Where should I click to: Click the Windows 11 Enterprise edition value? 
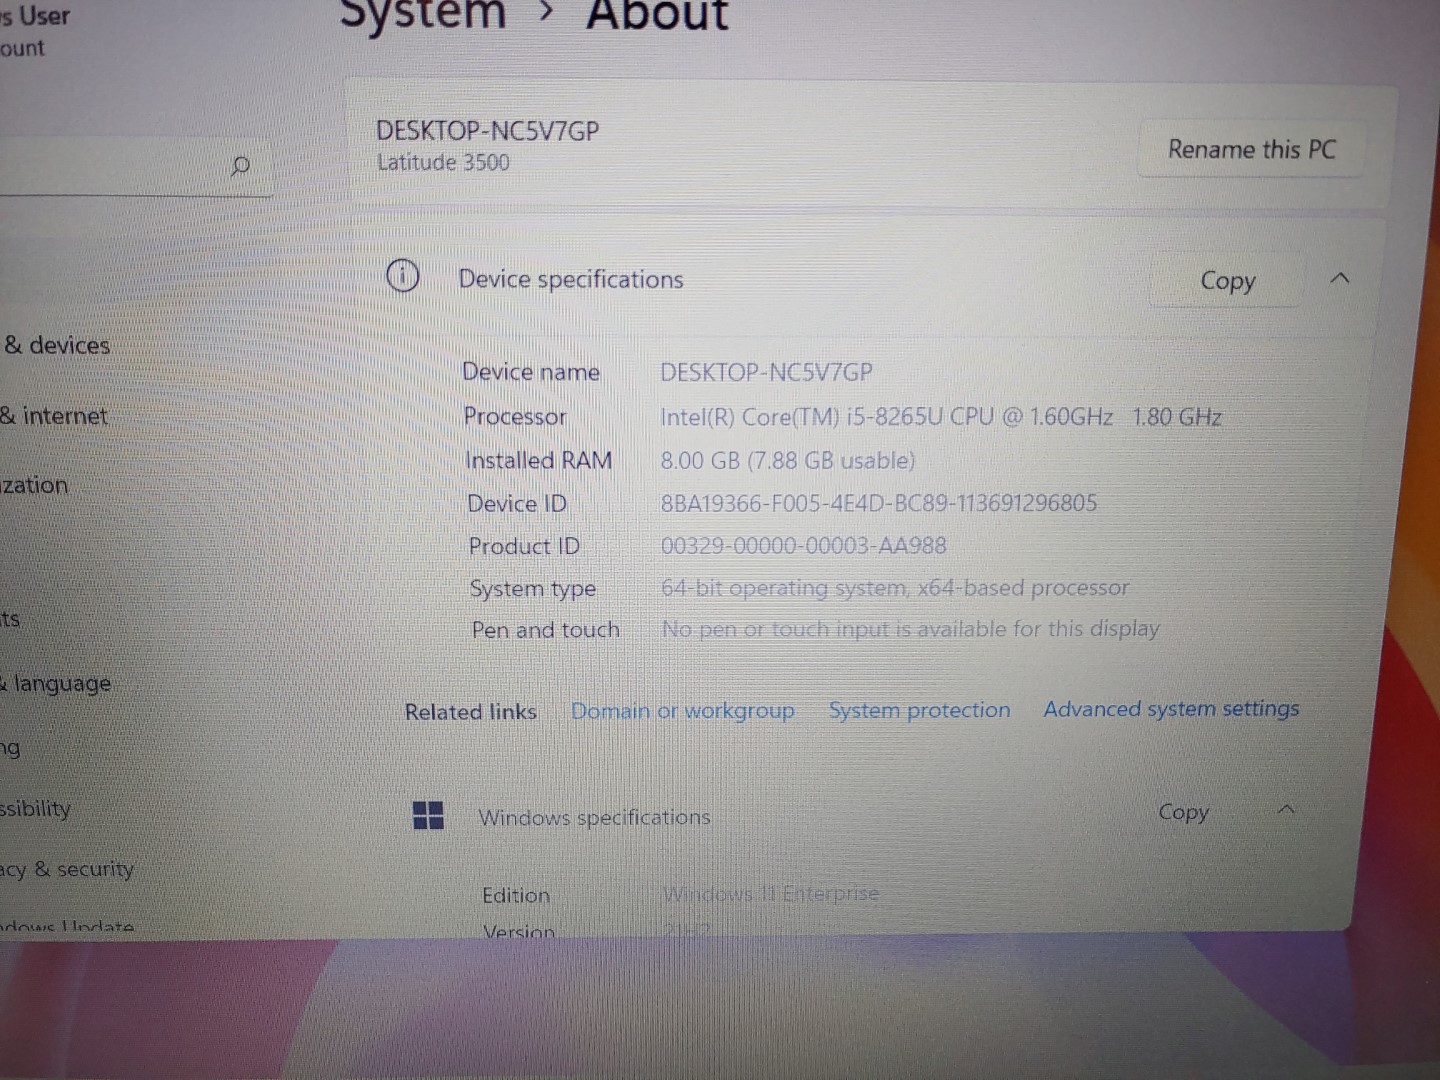(770, 893)
